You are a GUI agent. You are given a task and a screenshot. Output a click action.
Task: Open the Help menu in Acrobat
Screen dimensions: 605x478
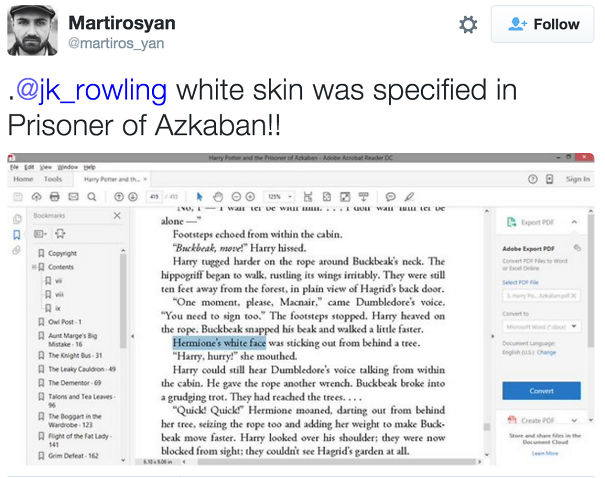pos(90,167)
